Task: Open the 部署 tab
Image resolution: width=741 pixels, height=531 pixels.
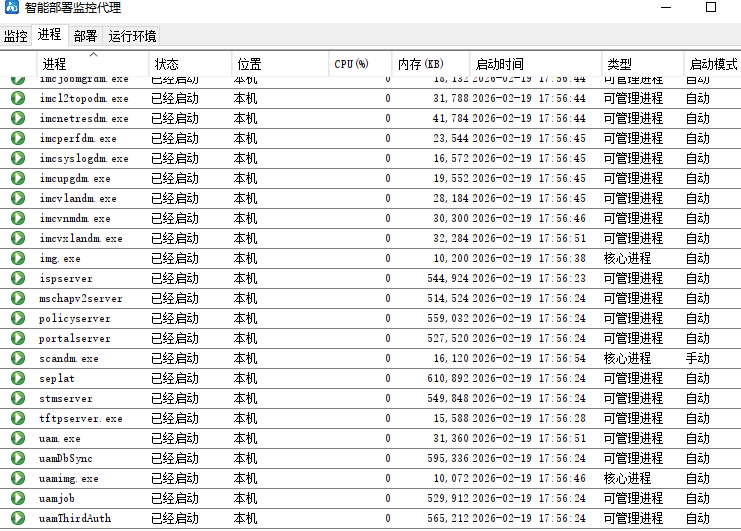Action: coord(85,36)
